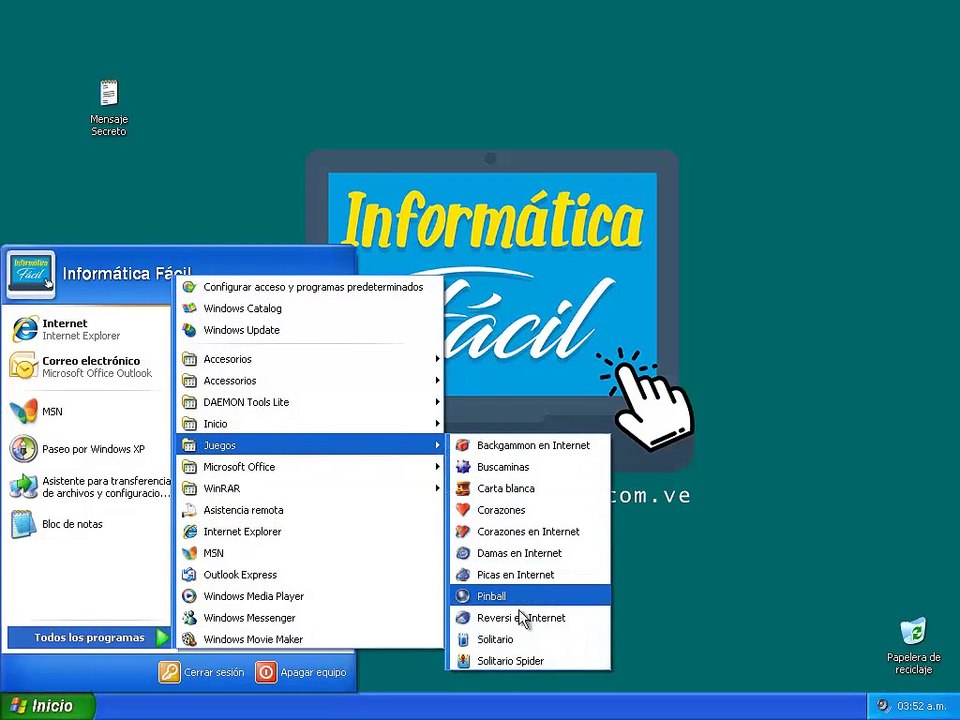
Task: Click the system tray notification icon
Action: pos(883,705)
